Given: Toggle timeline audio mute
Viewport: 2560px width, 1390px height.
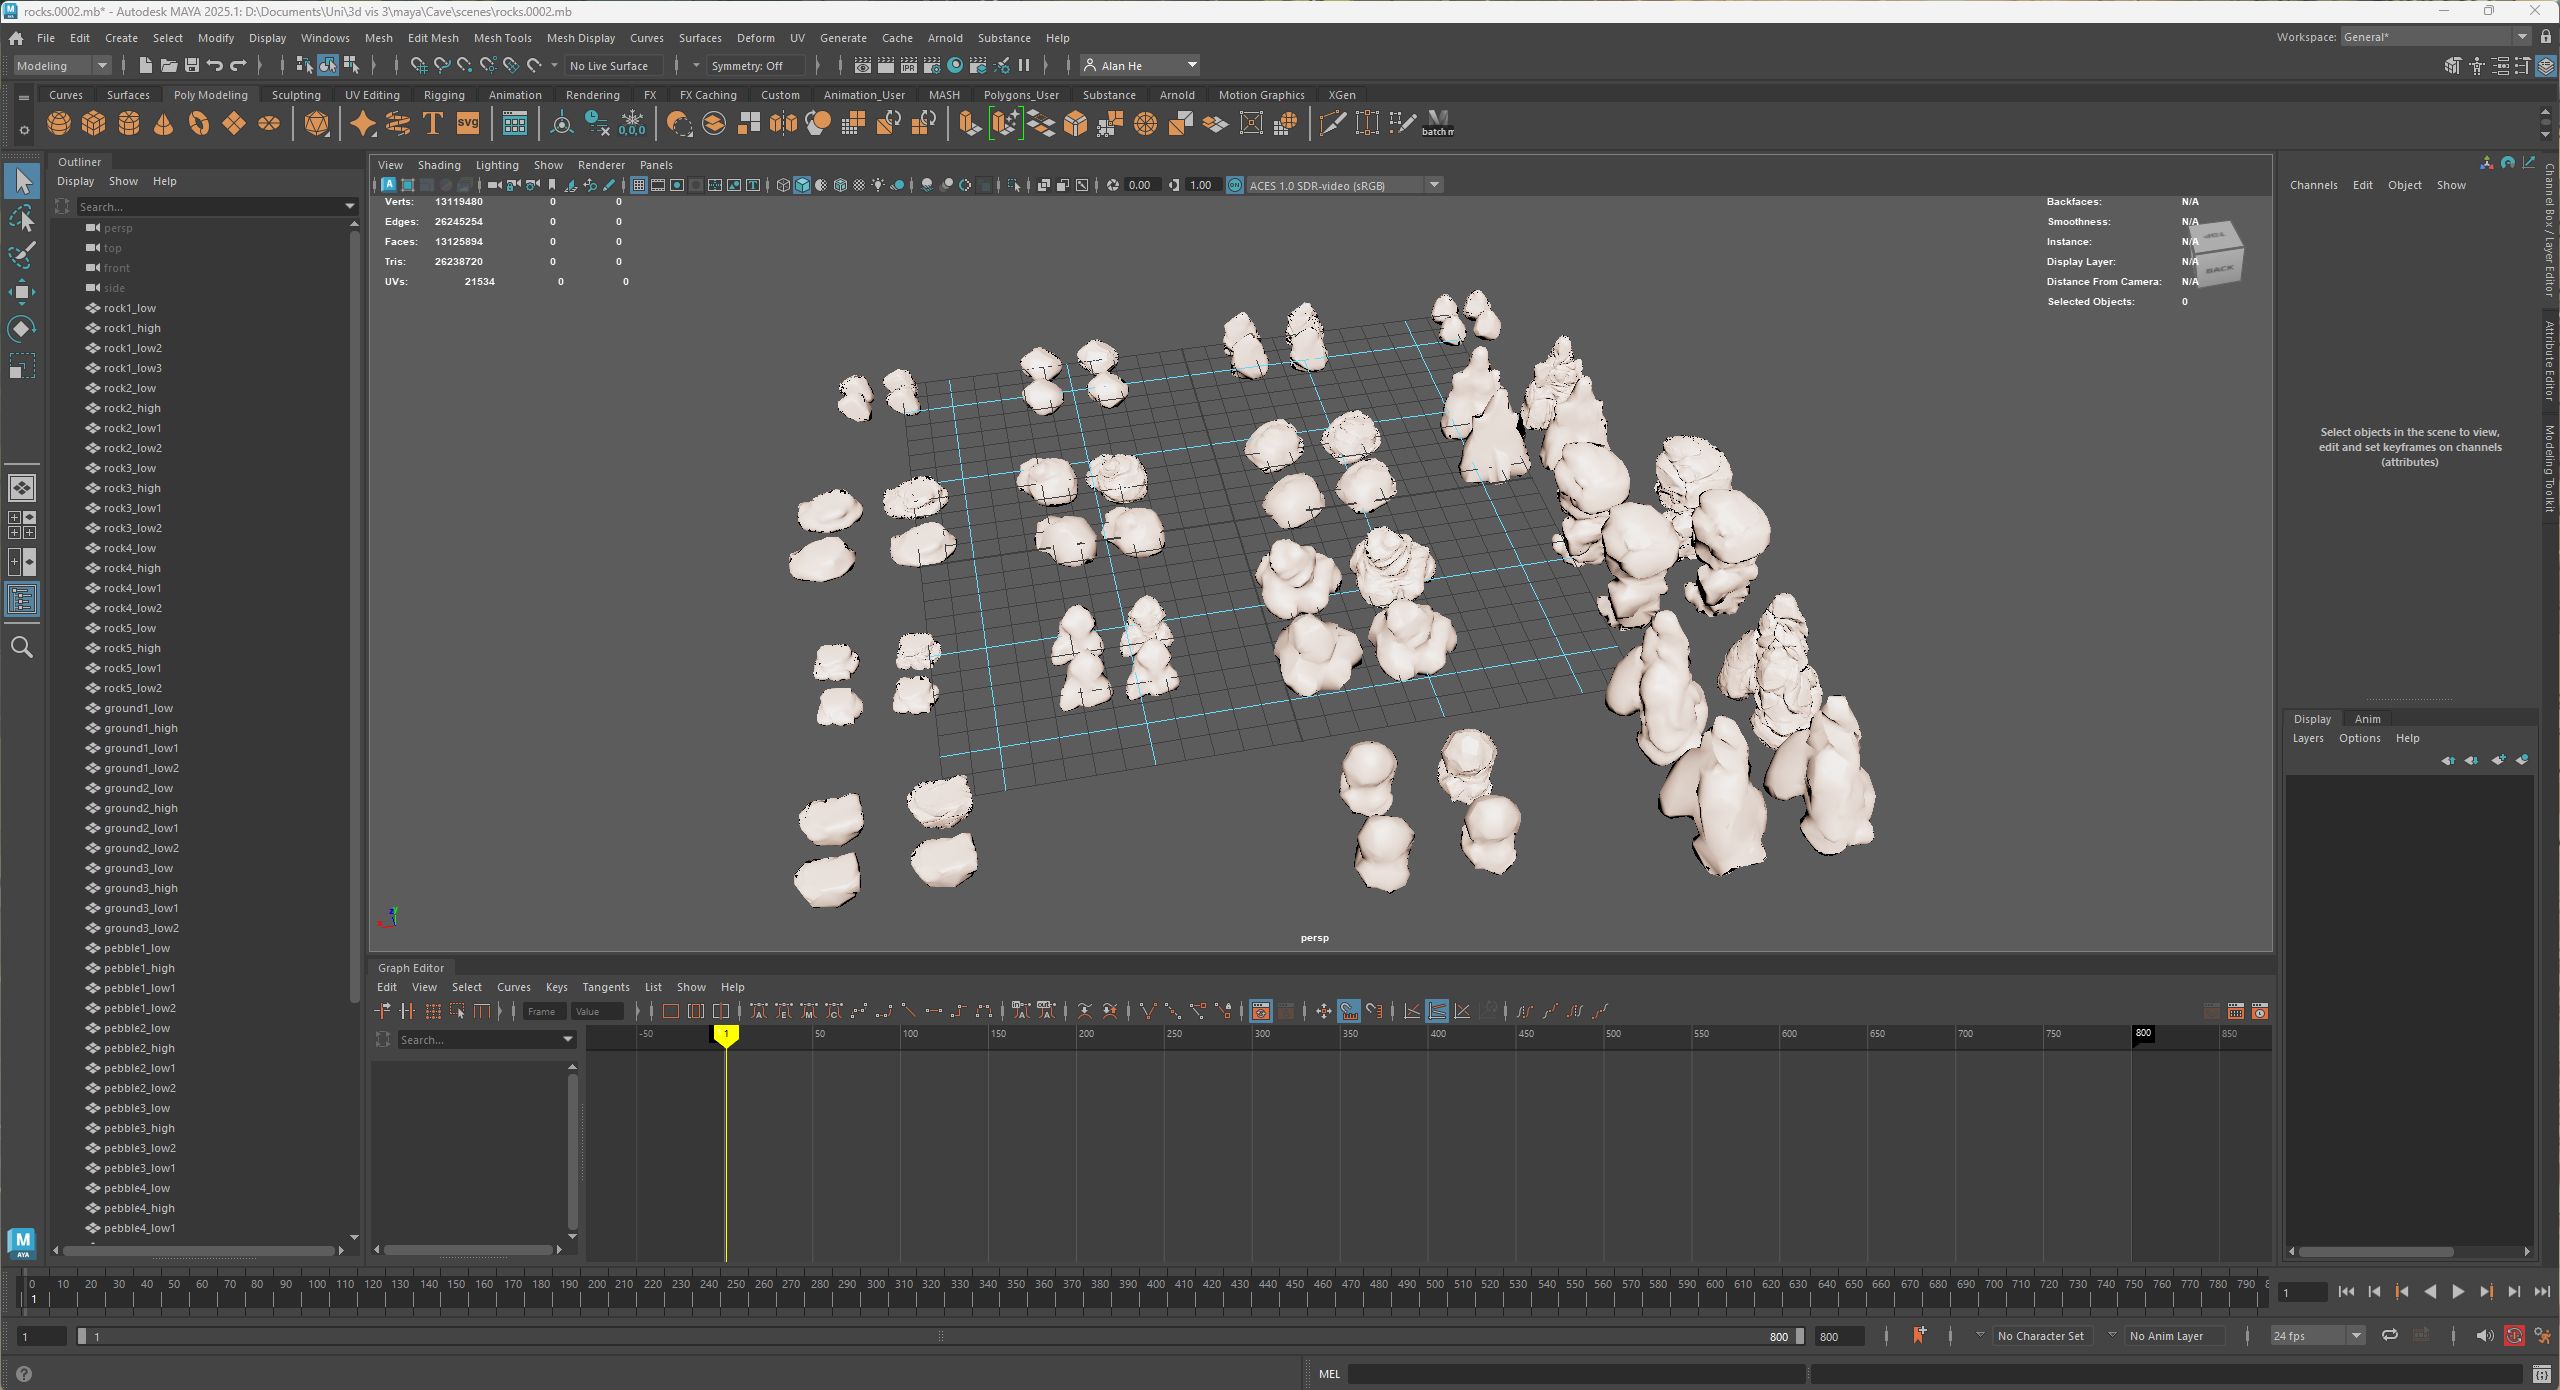Looking at the screenshot, I should (2484, 1336).
